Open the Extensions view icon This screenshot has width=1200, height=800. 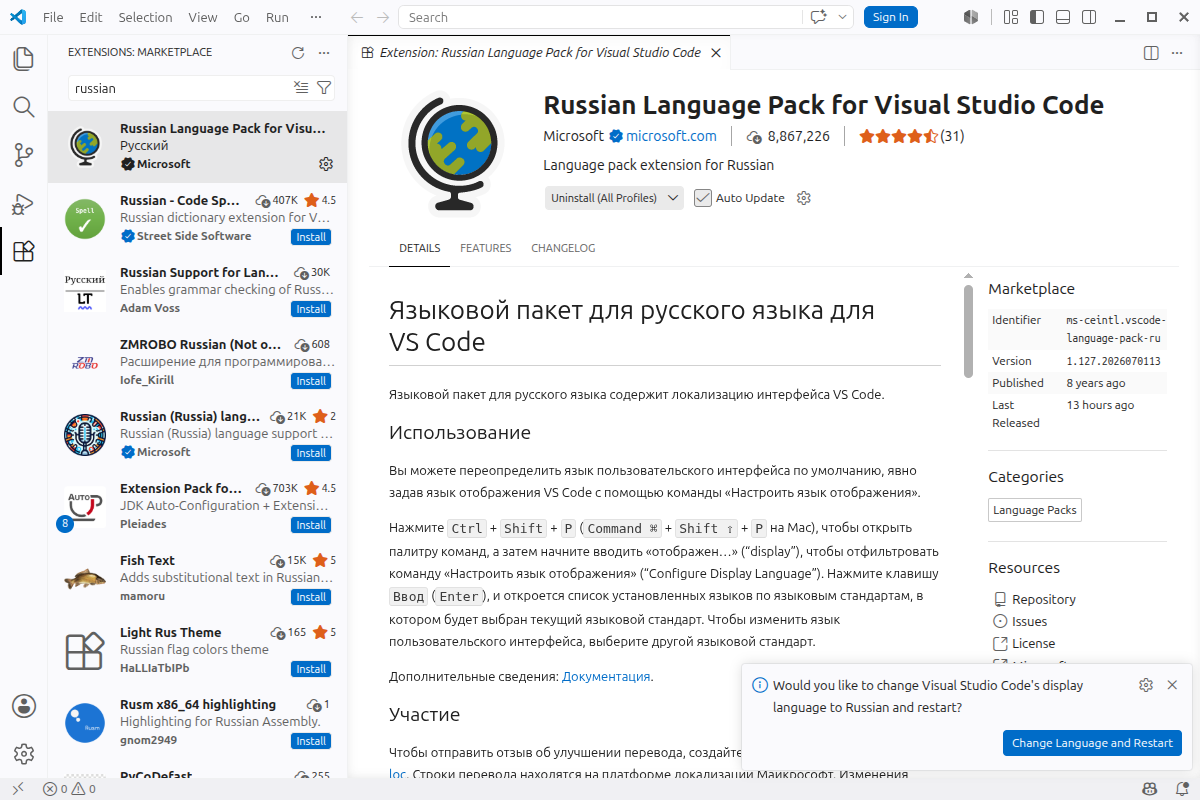(24, 251)
